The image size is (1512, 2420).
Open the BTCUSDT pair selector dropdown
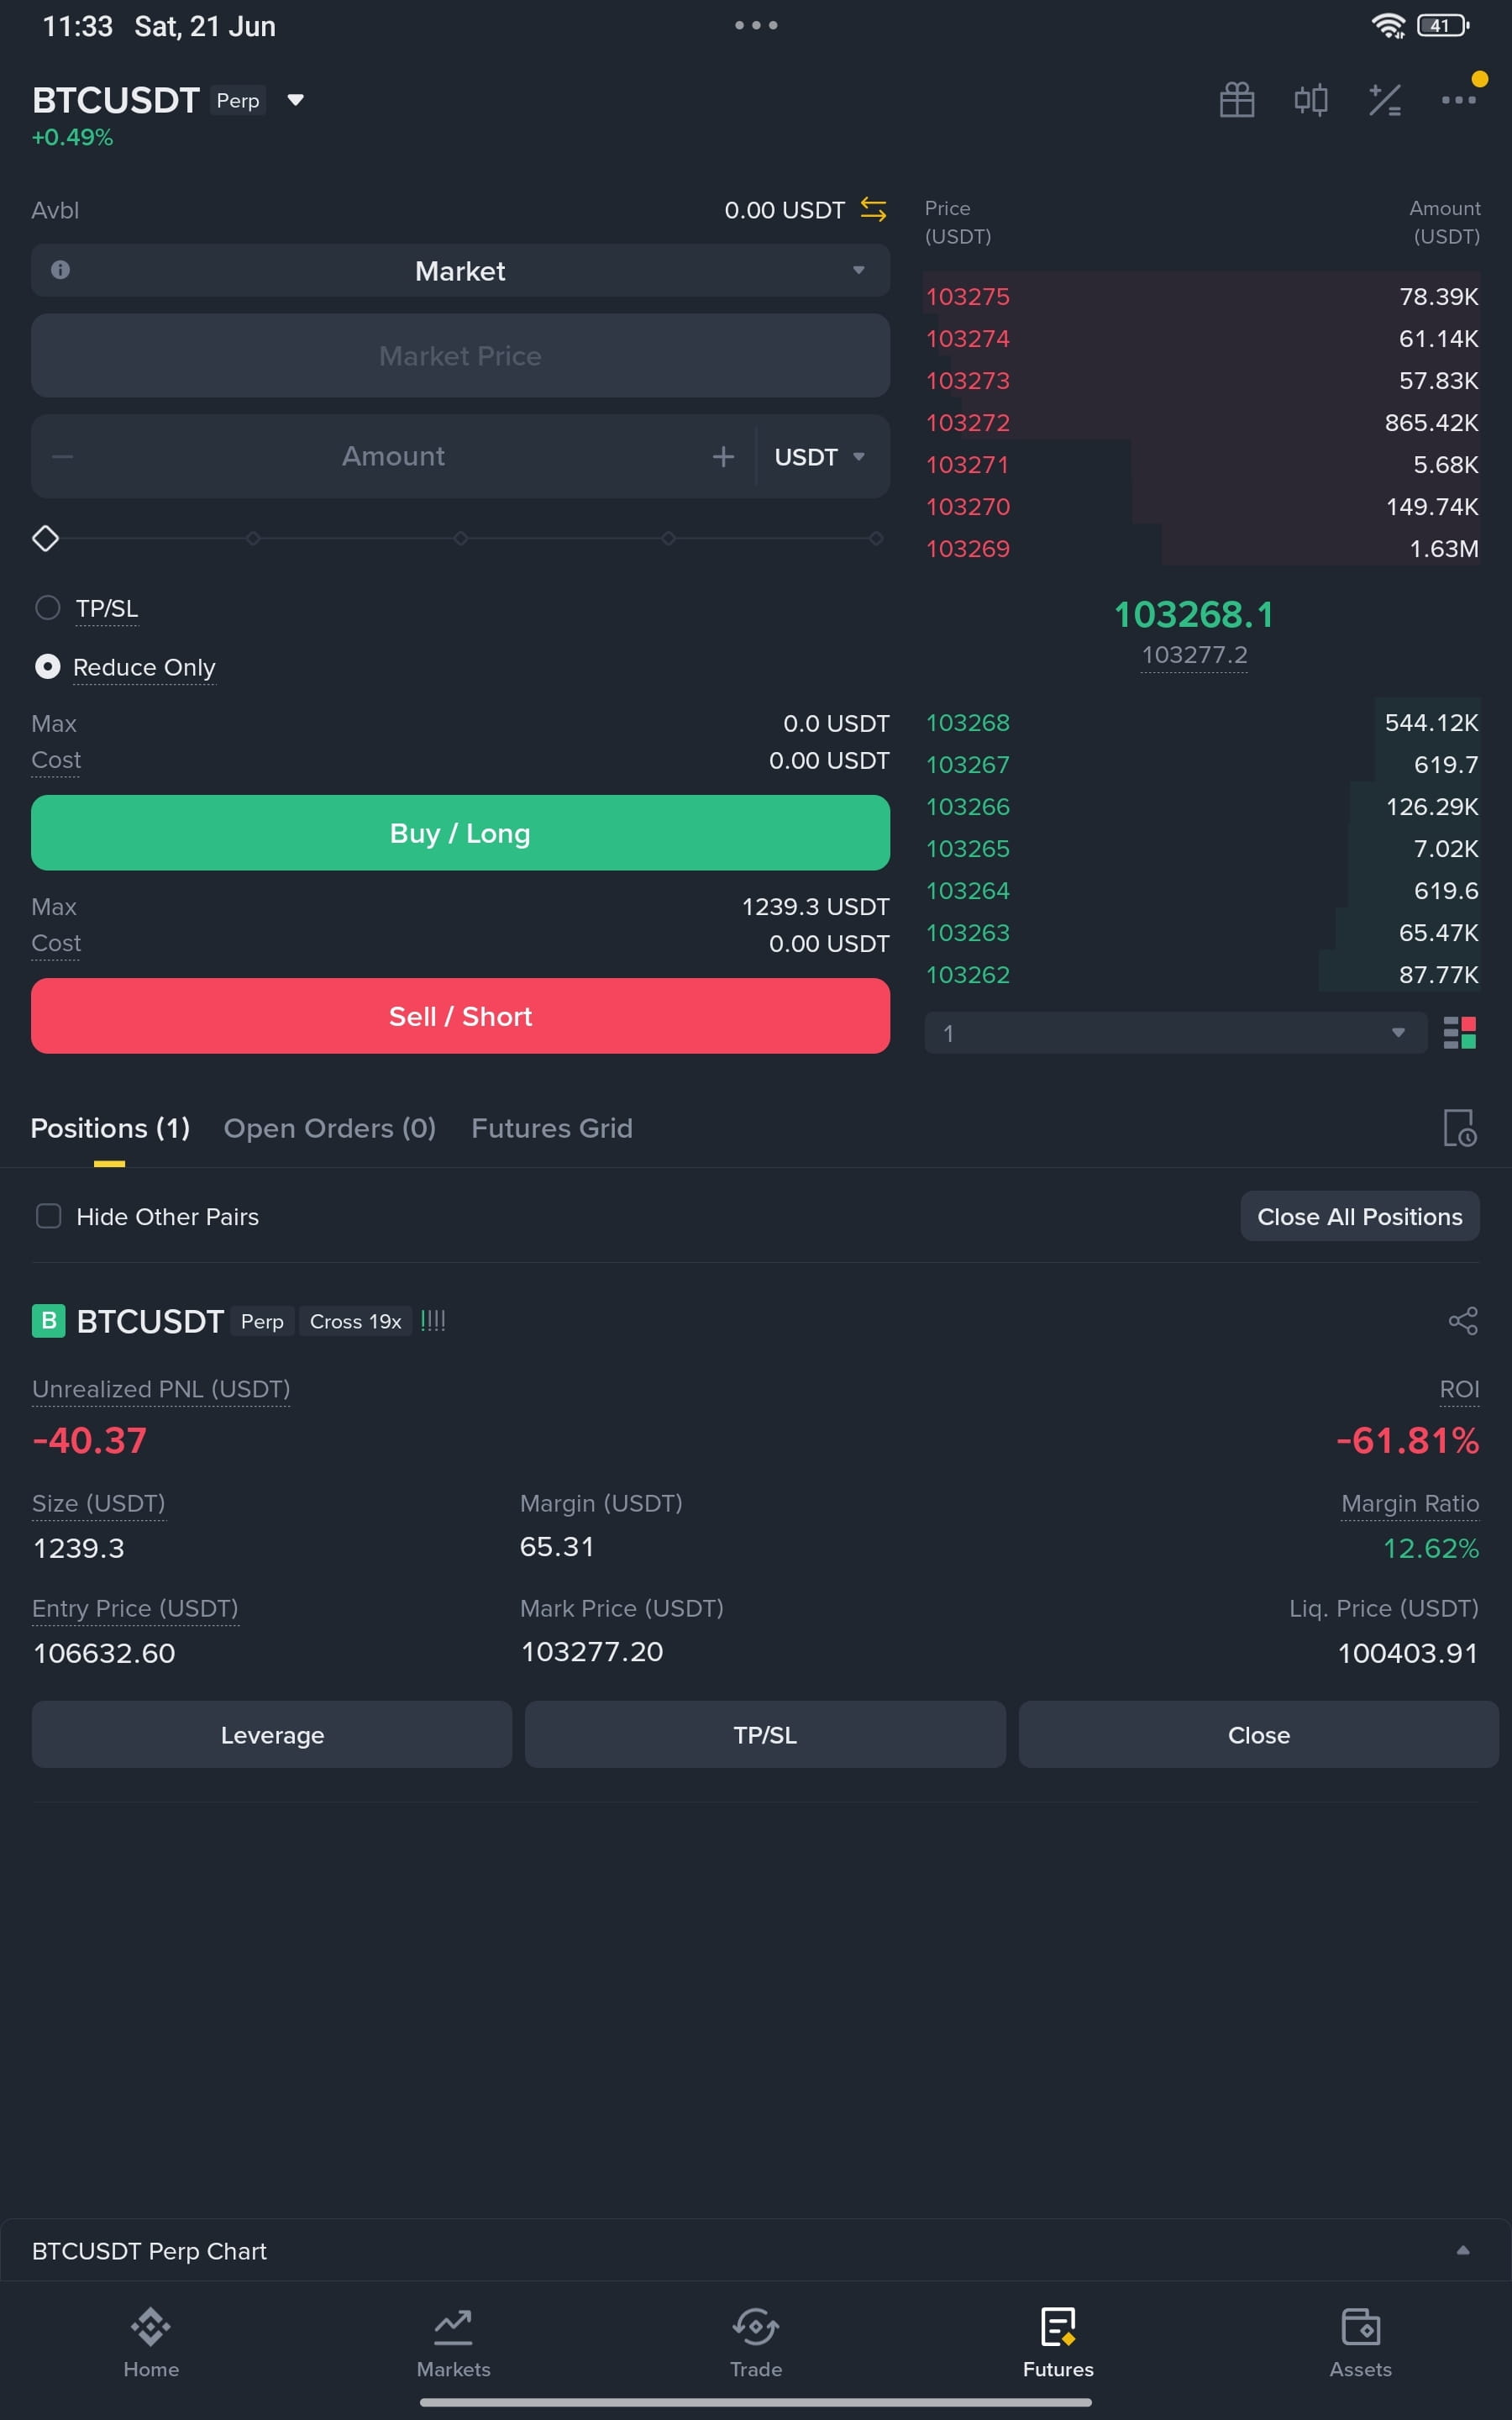coord(295,100)
